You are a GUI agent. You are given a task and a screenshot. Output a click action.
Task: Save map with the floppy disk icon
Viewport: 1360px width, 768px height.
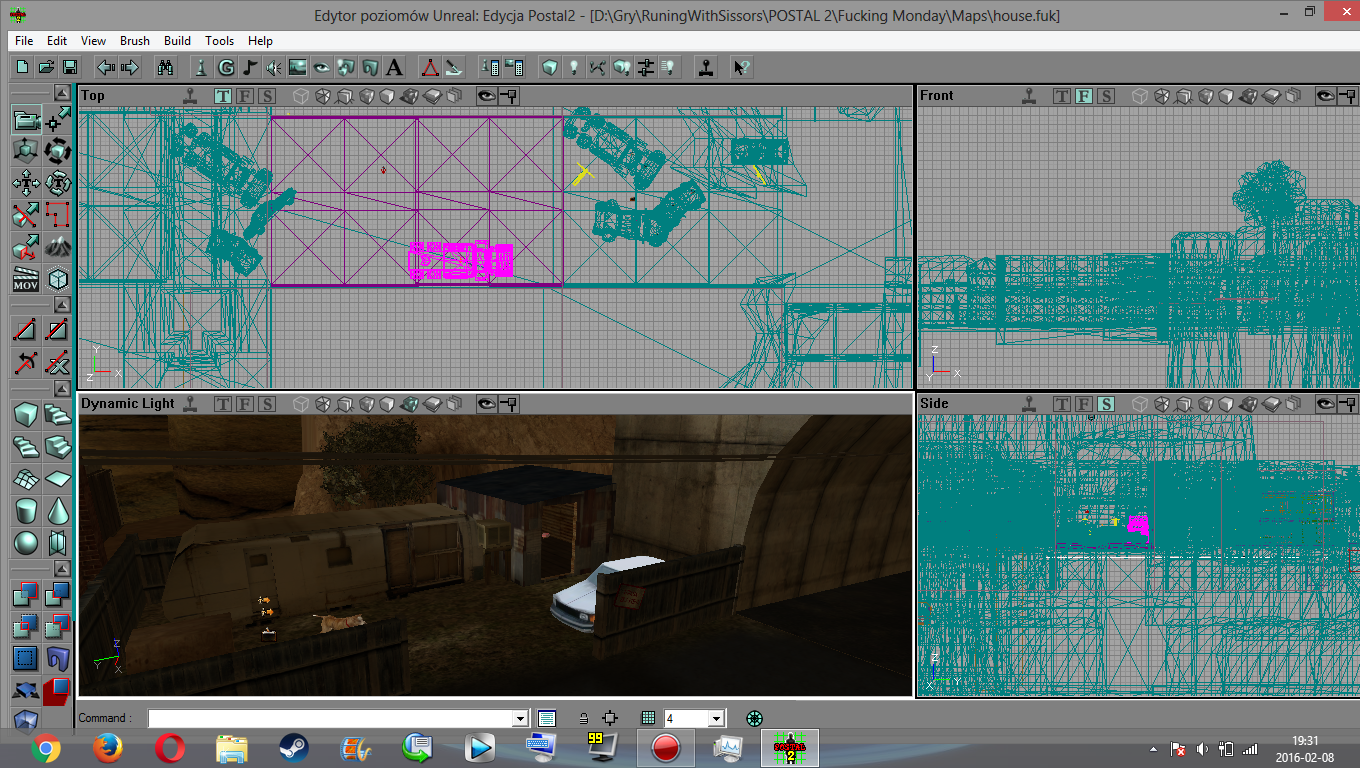(70, 67)
